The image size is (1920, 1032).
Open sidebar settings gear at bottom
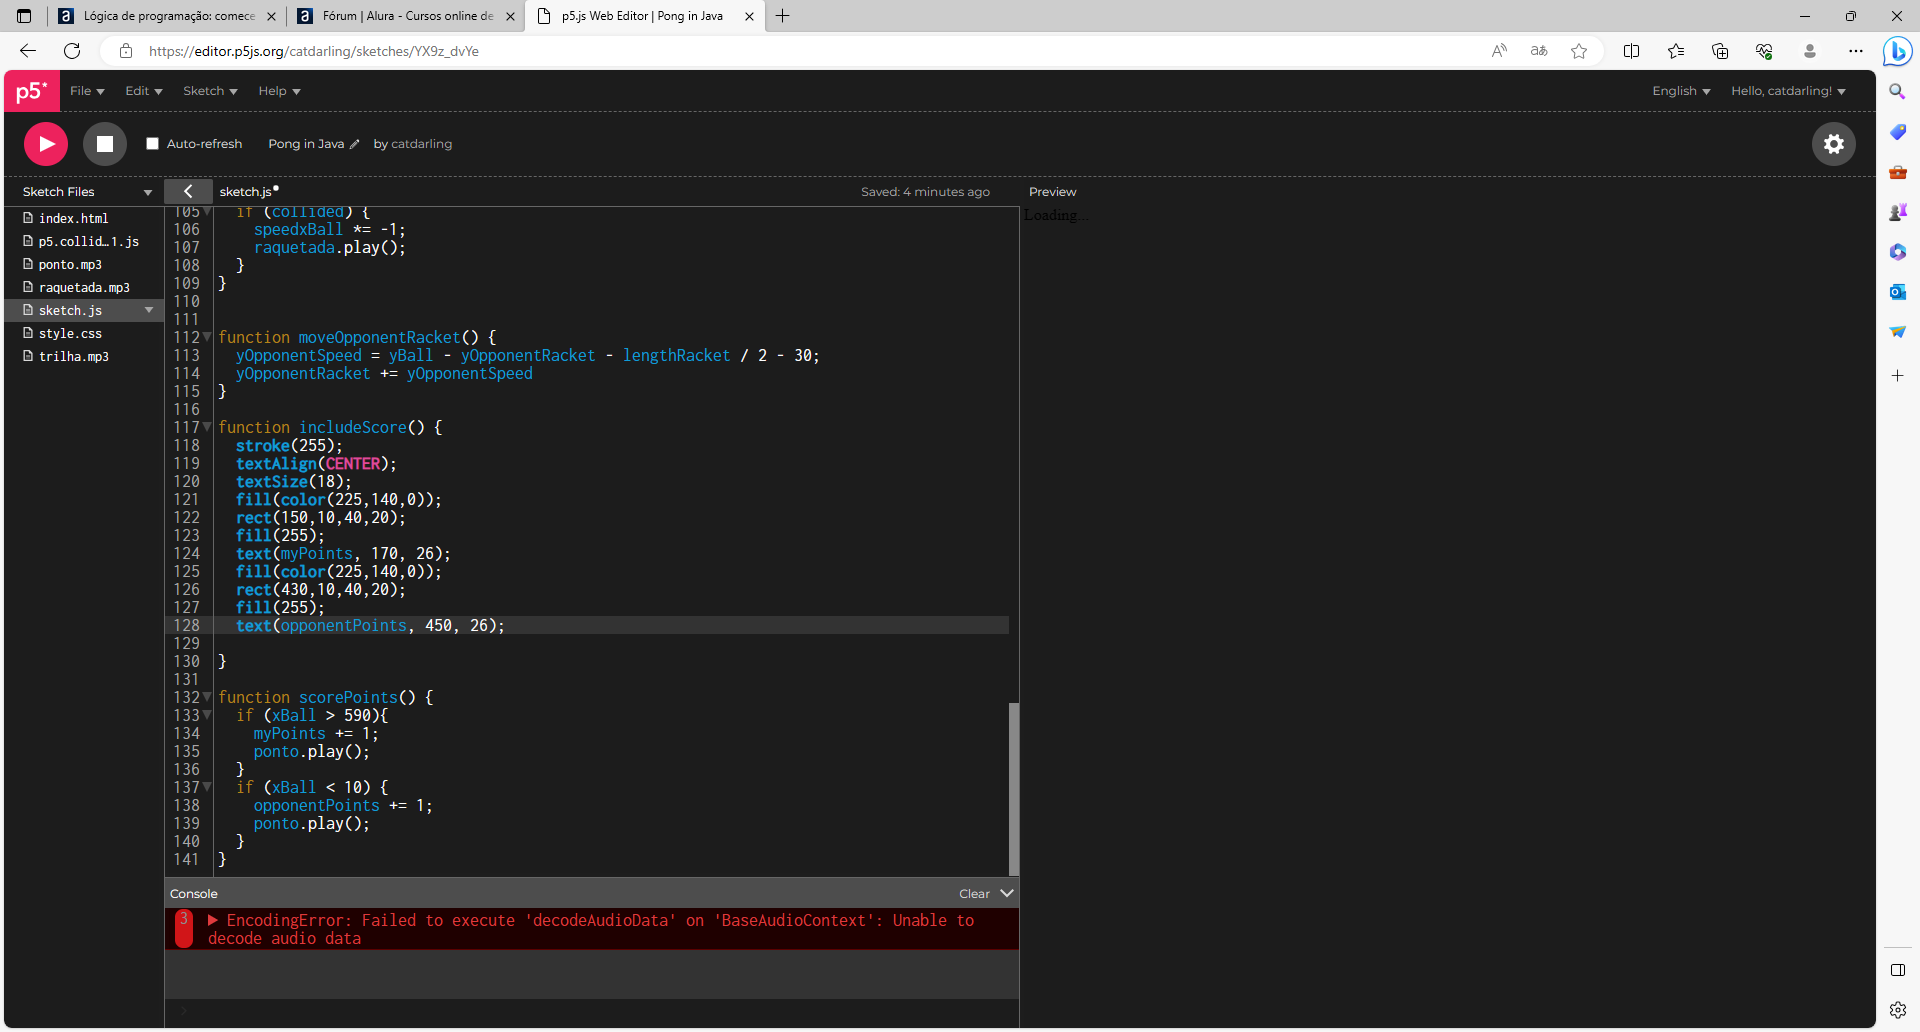click(1897, 1010)
